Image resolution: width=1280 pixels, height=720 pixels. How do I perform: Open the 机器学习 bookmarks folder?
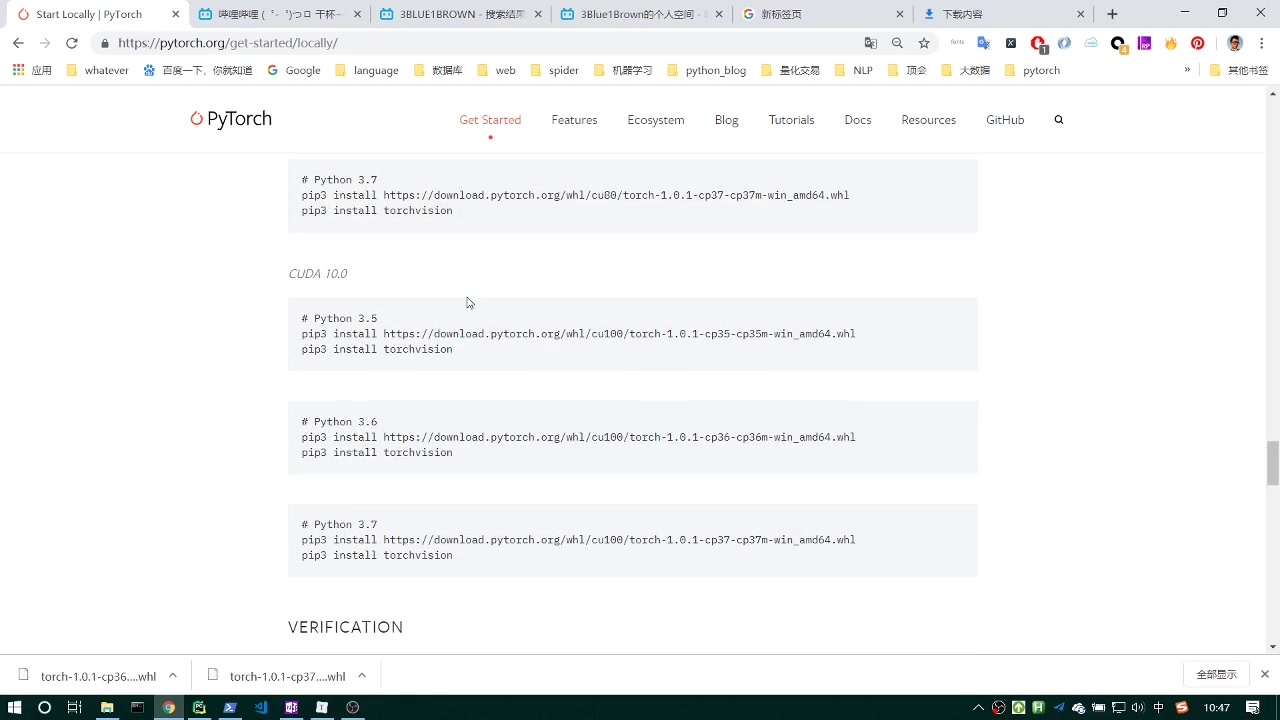[x=622, y=70]
